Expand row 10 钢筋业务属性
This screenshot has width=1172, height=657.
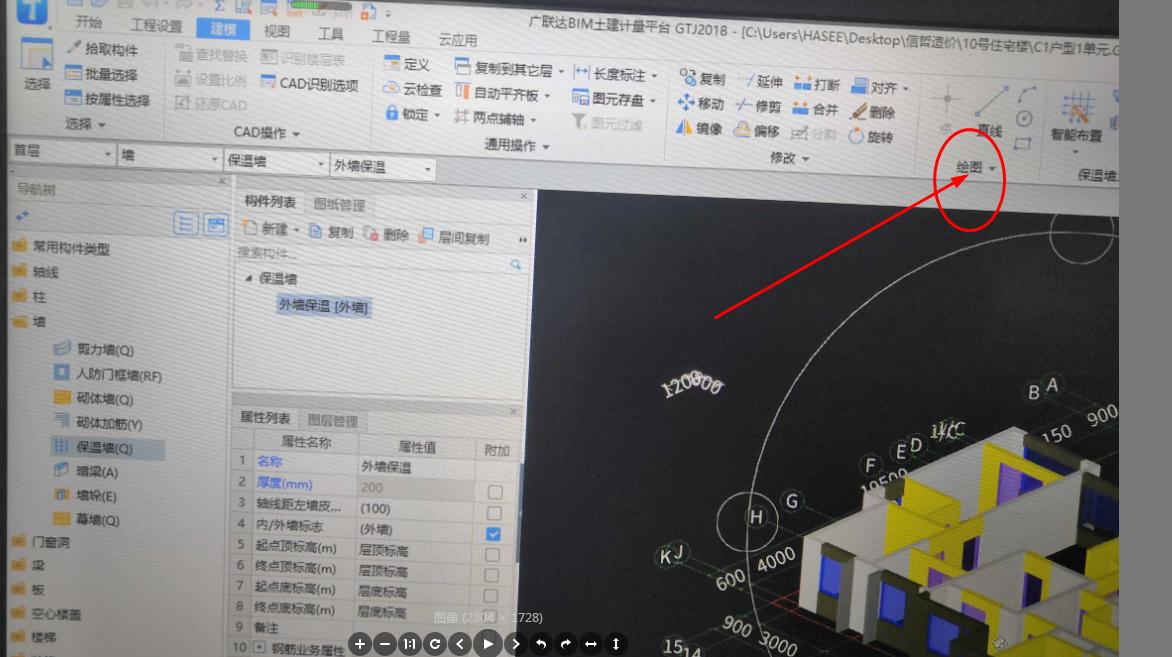click(259, 647)
